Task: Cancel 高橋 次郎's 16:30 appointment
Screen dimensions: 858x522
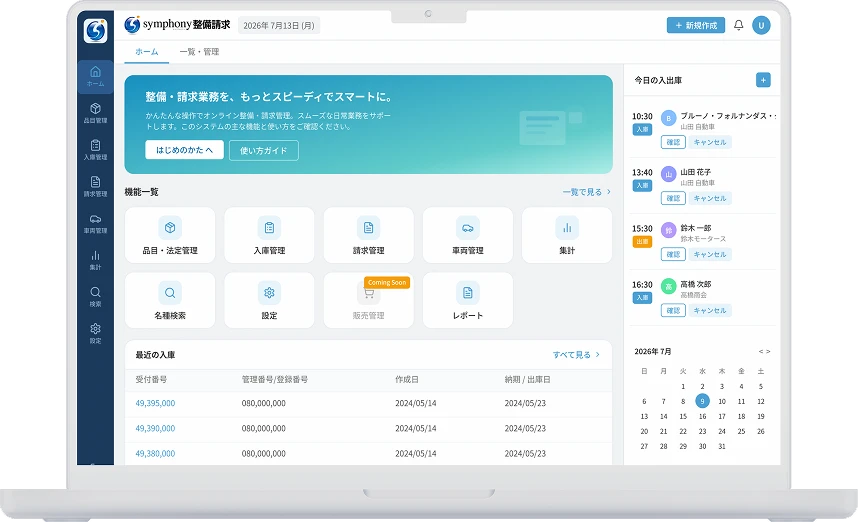Action: click(710, 310)
